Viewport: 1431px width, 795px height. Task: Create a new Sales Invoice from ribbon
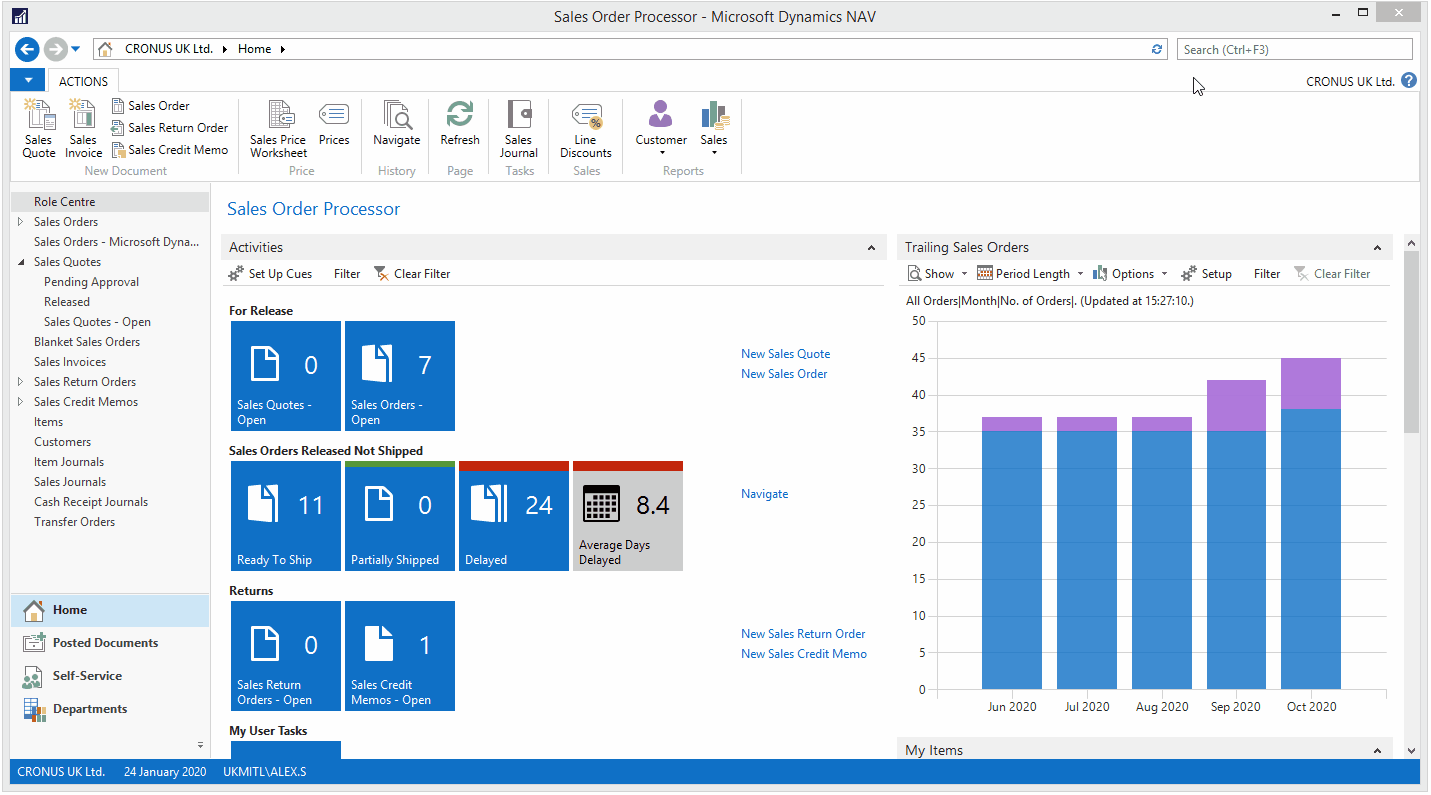84,129
